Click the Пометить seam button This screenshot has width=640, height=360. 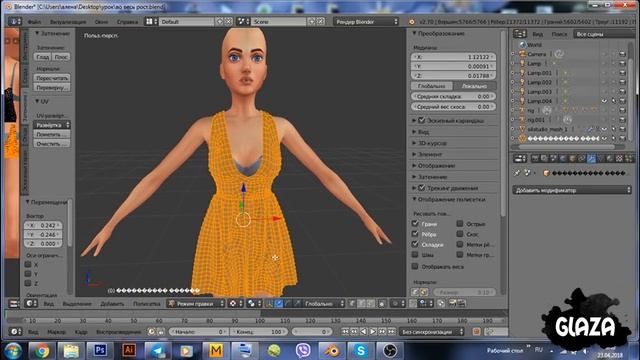coord(52,134)
